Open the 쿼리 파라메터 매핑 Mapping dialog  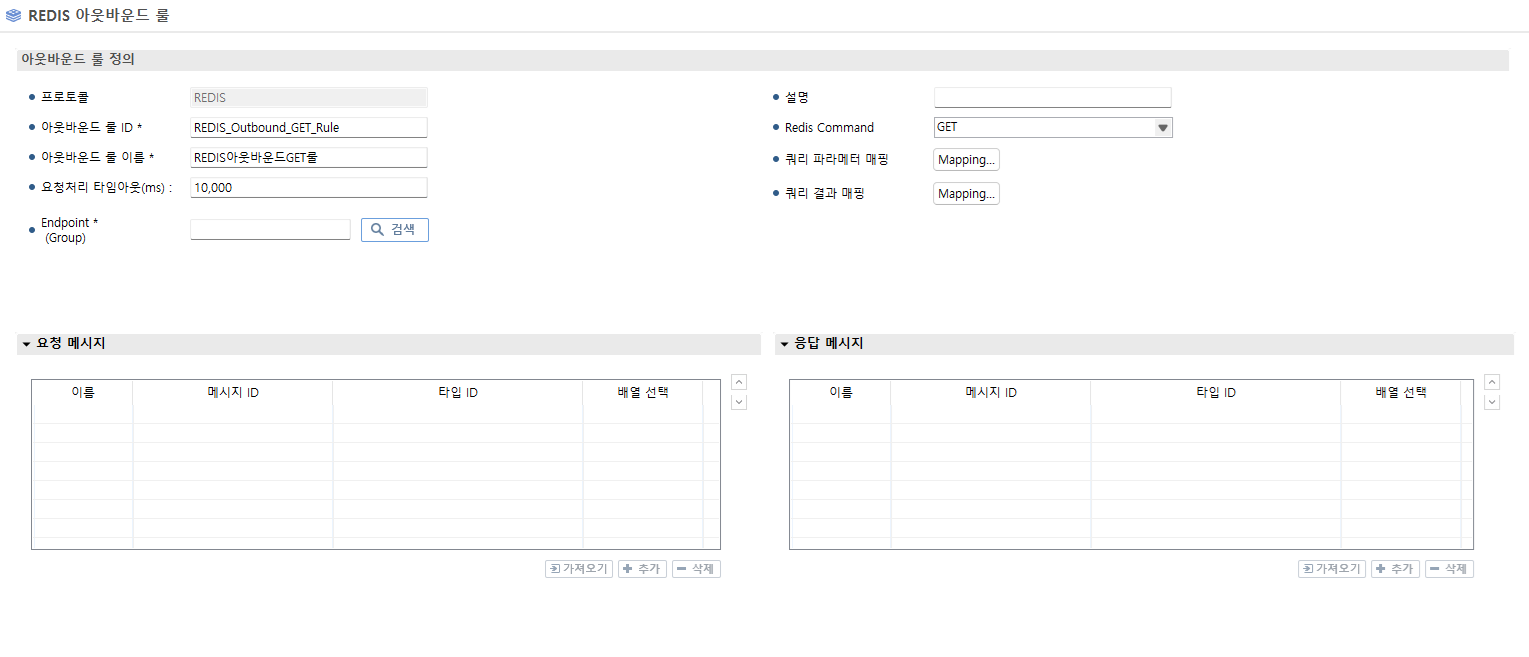pos(965,159)
